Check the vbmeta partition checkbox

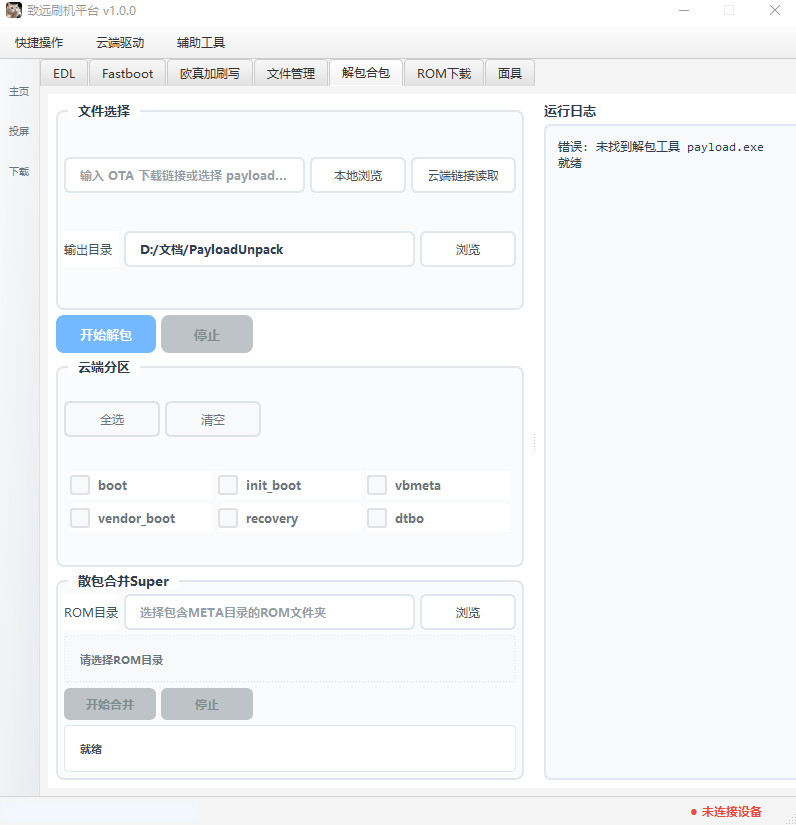(x=377, y=485)
